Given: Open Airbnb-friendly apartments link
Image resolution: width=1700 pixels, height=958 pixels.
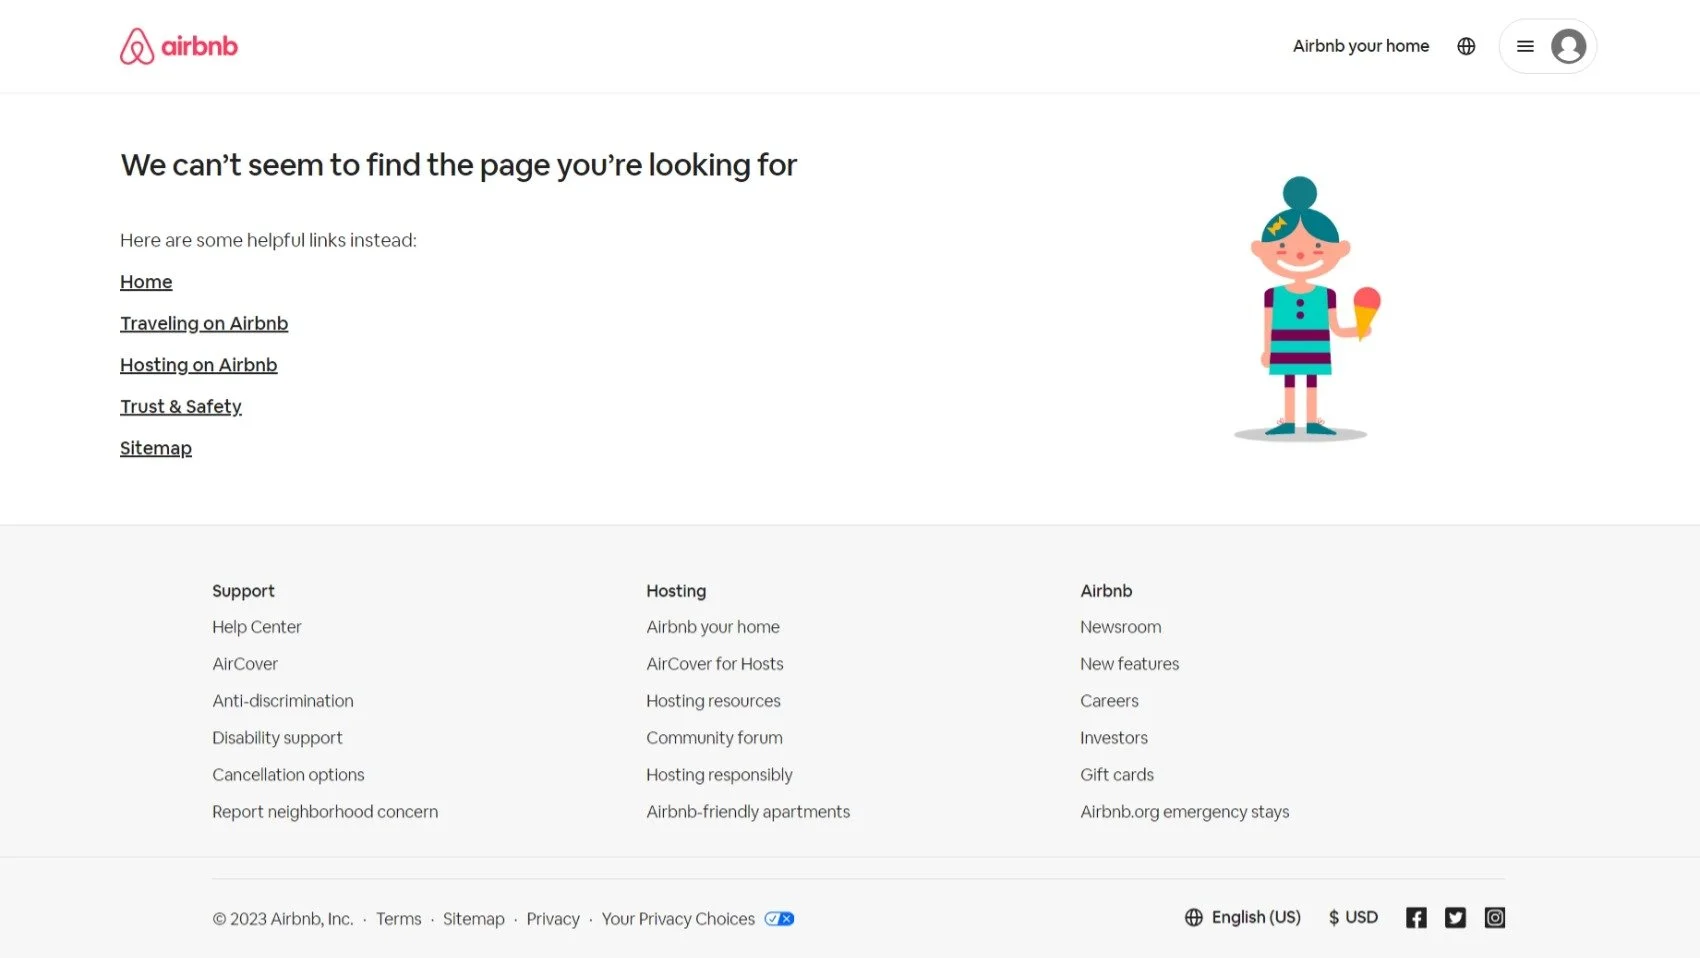Looking at the screenshot, I should 748,812.
